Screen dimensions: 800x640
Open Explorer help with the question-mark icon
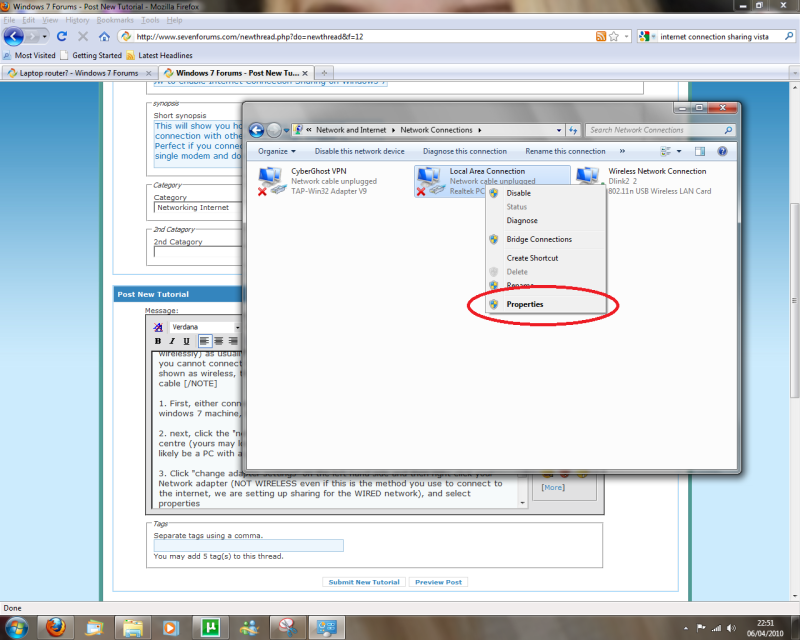[722, 151]
